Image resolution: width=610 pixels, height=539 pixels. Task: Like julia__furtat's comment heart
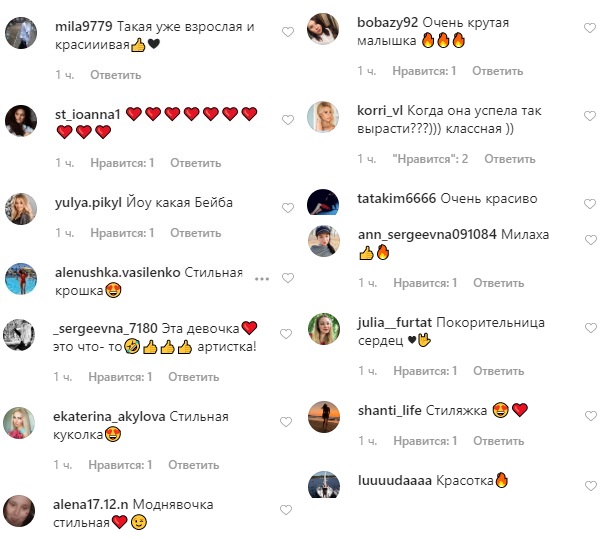pyautogui.click(x=591, y=328)
